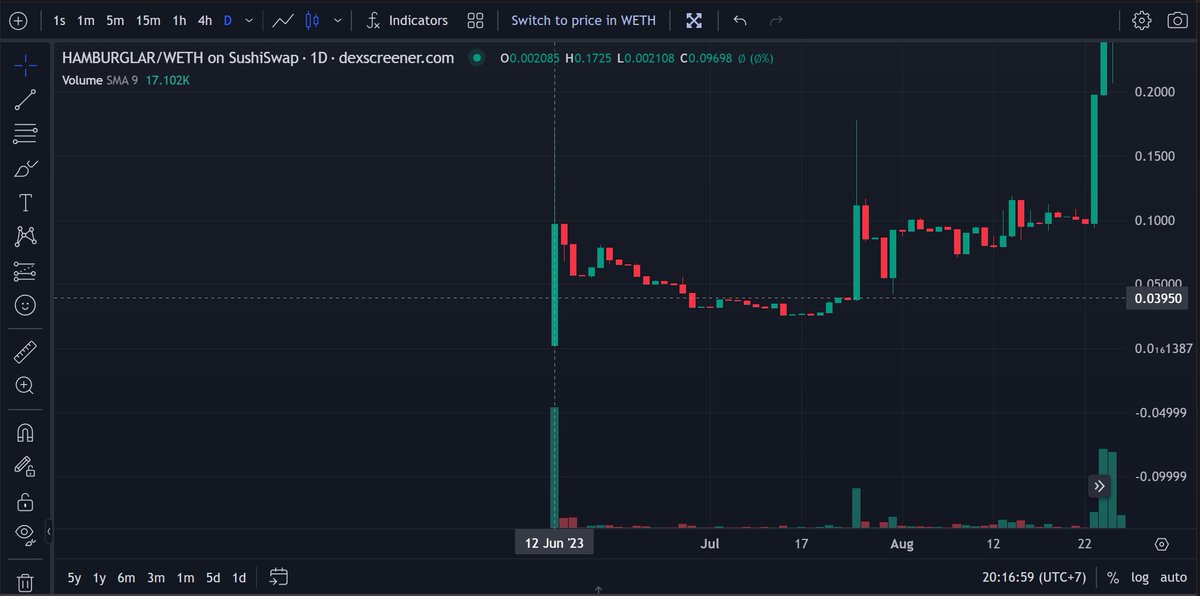Screen dimensions: 1200x596
Task: Click the 0.03950 price label on the axis
Action: [x=1158, y=298]
